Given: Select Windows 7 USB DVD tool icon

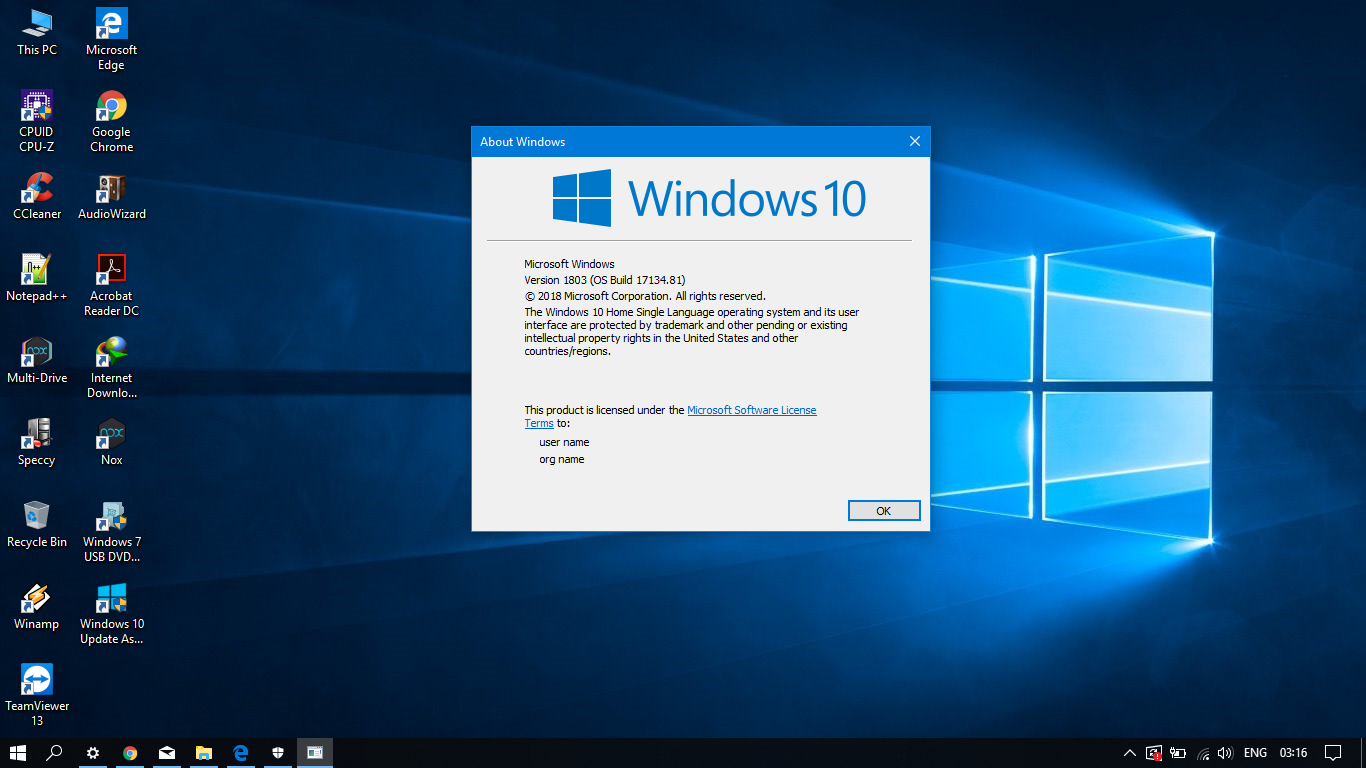Looking at the screenshot, I should pyautogui.click(x=111, y=531).
